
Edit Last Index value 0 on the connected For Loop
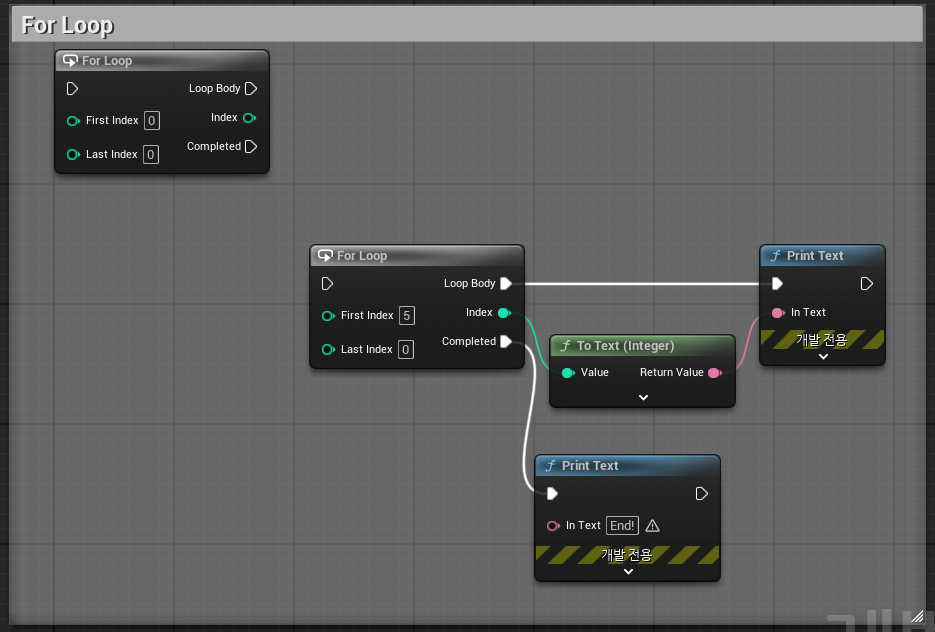click(x=405, y=349)
